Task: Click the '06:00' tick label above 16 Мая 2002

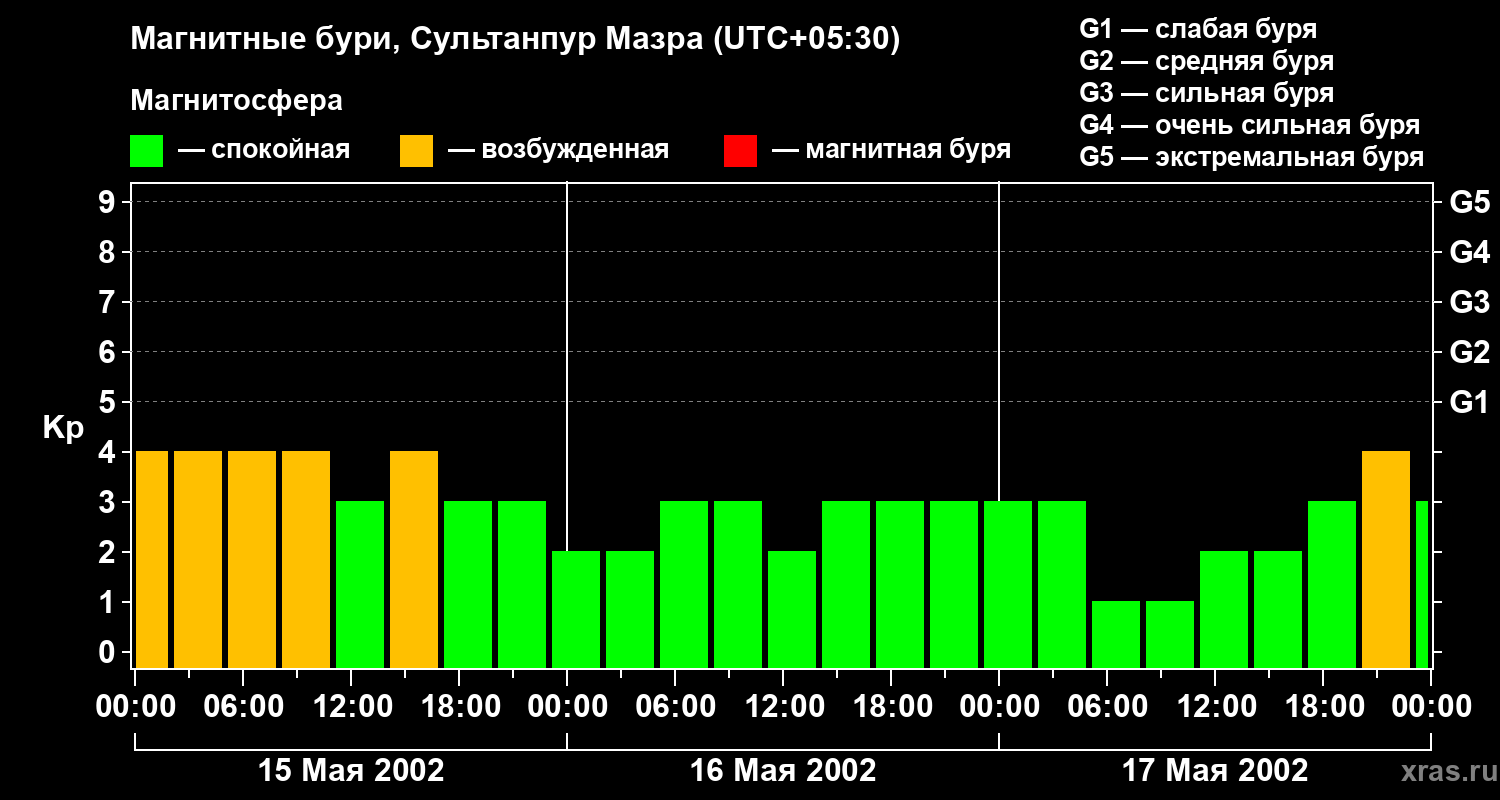Action: 675,706
